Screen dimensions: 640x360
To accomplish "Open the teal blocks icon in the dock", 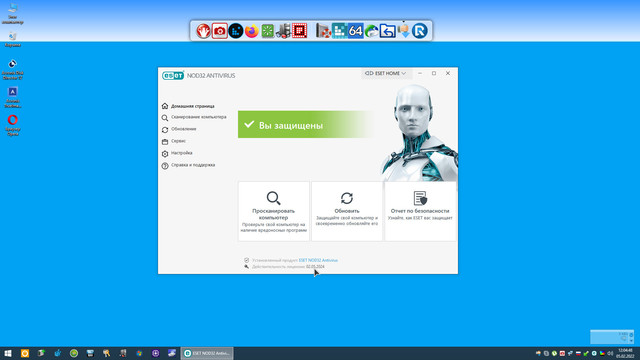I will [339, 31].
